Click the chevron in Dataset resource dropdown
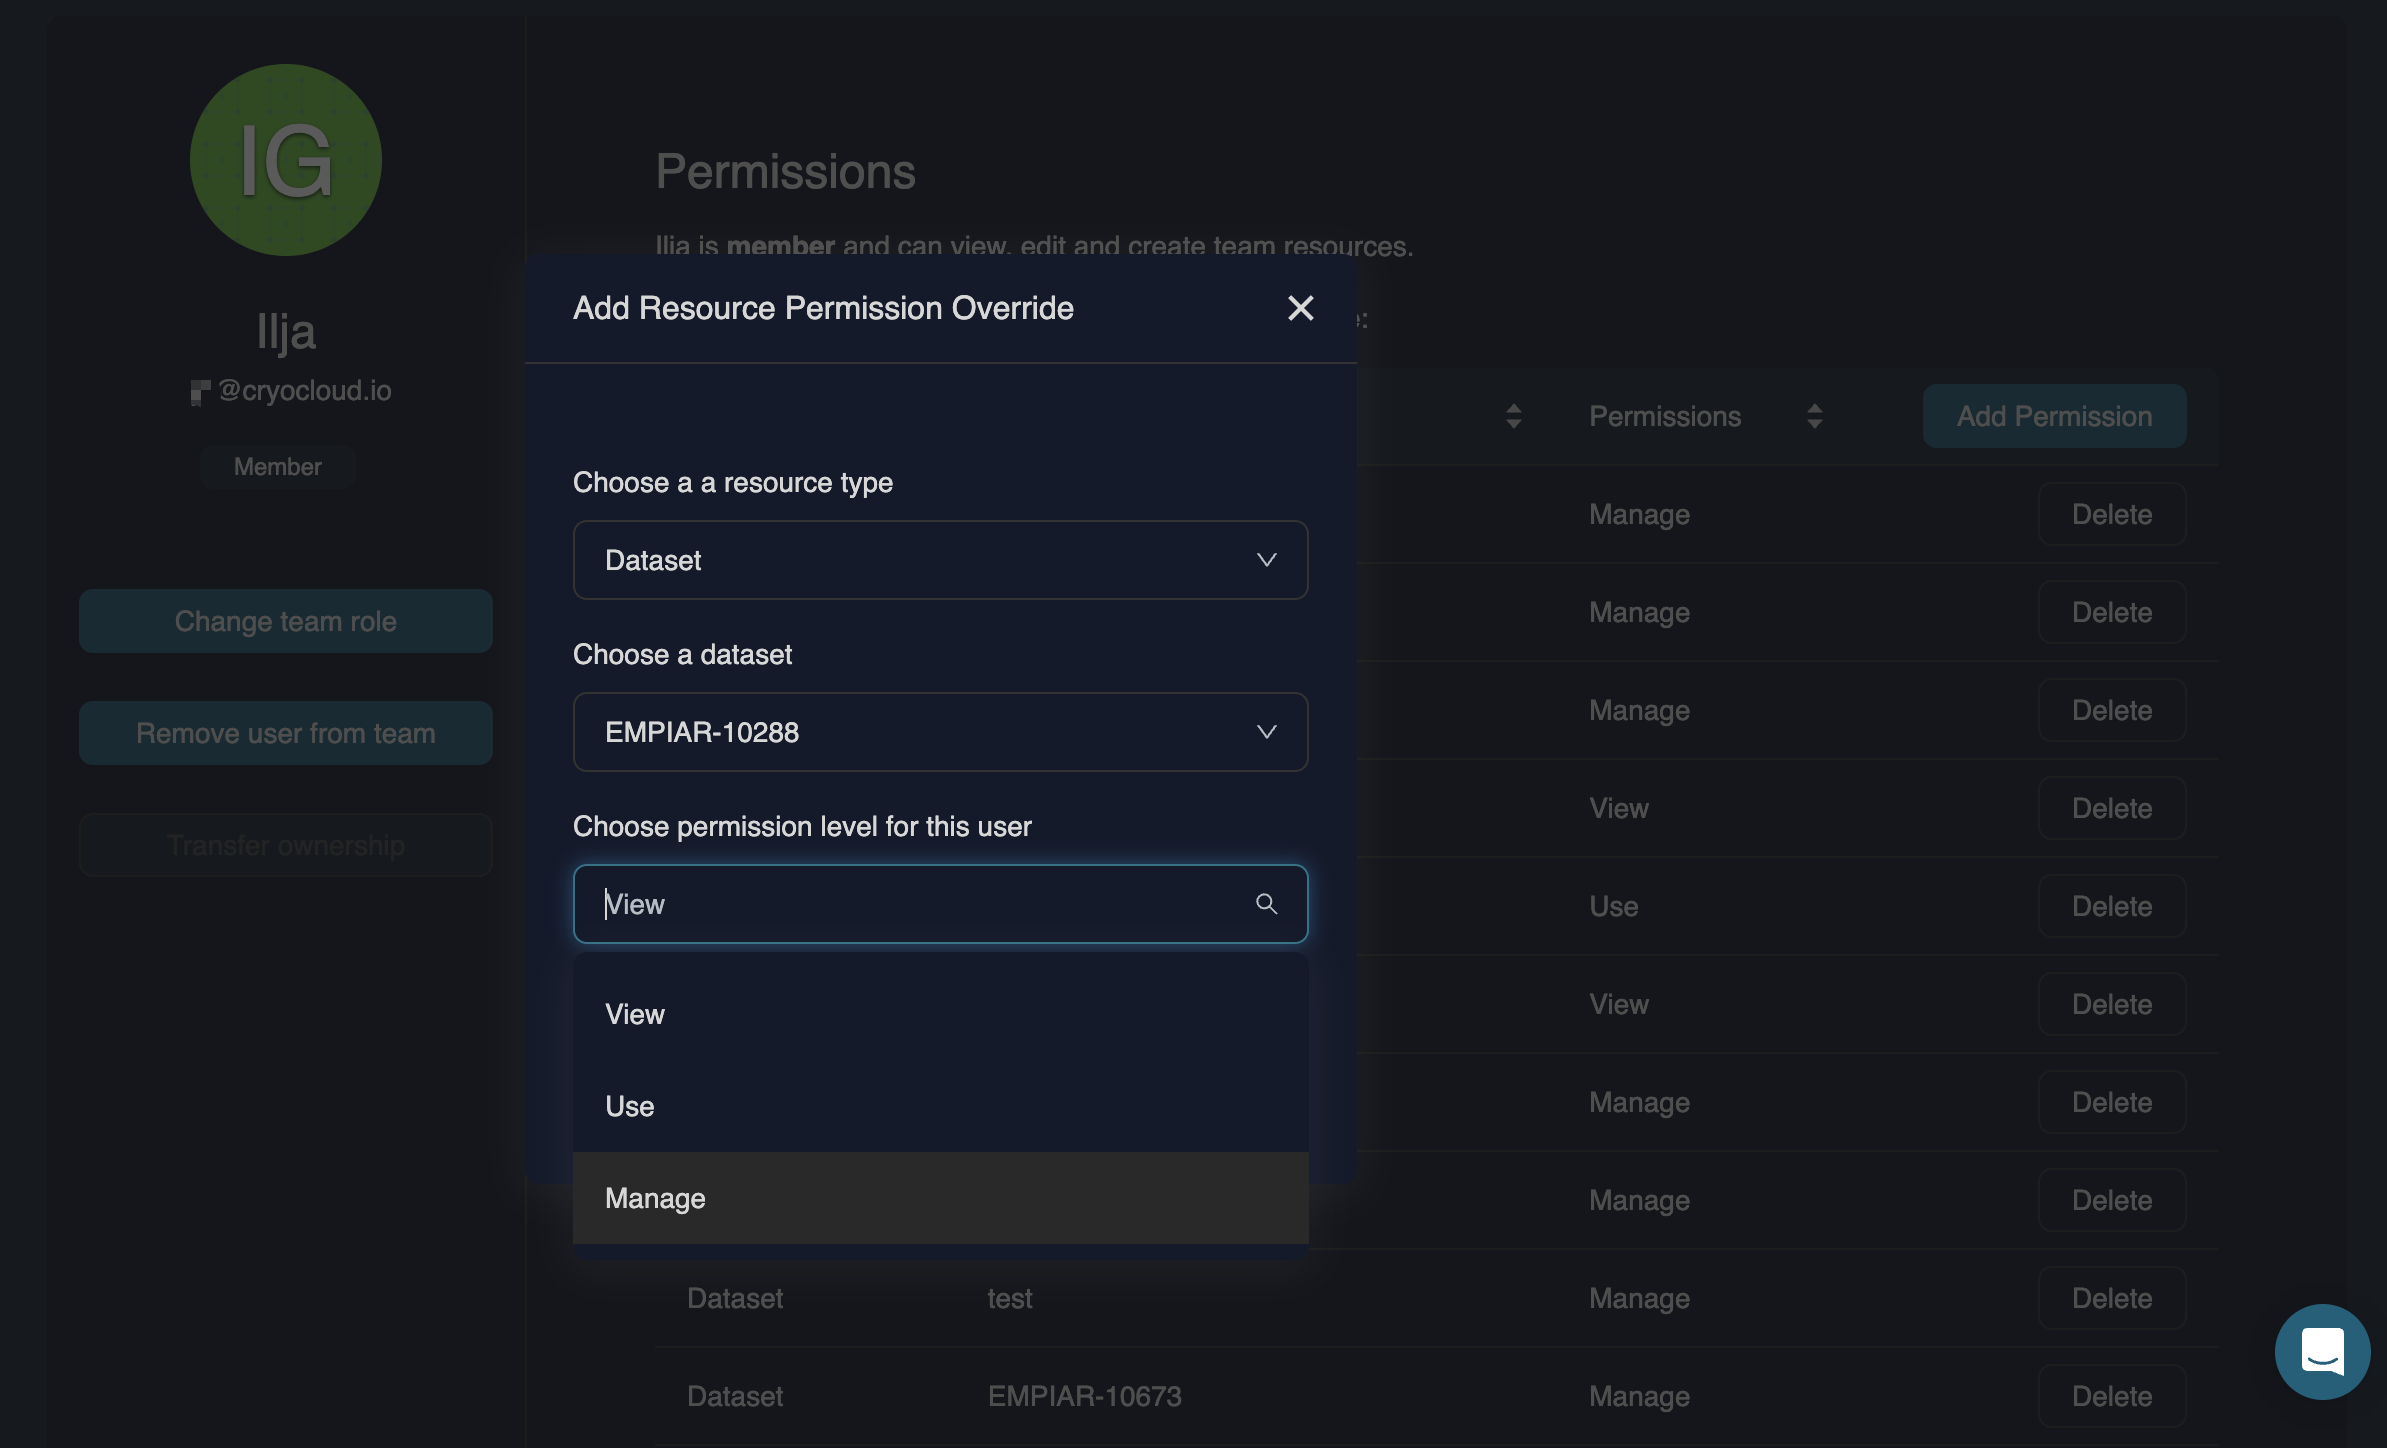 coord(1266,560)
